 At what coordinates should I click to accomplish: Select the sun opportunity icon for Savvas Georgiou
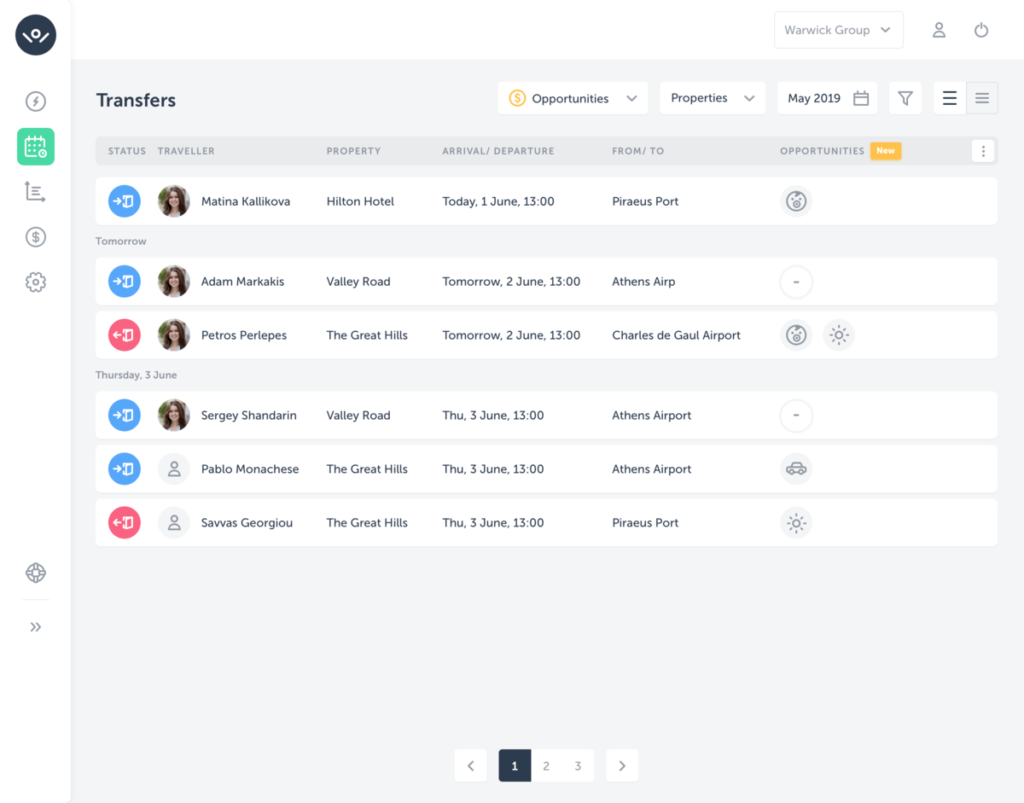pos(796,522)
